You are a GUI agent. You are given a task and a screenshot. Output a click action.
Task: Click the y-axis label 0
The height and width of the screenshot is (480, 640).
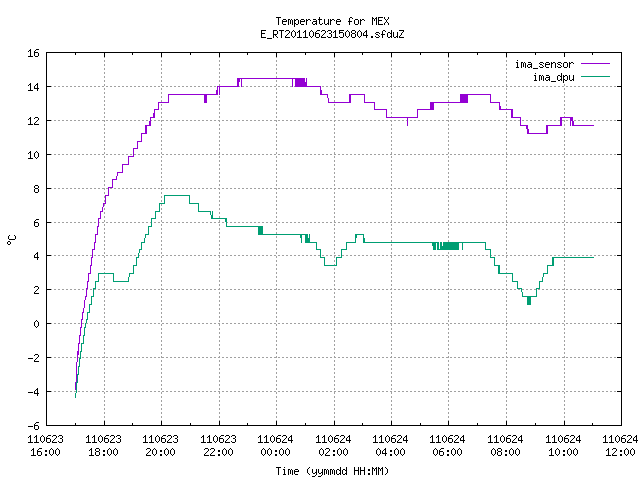37,324
